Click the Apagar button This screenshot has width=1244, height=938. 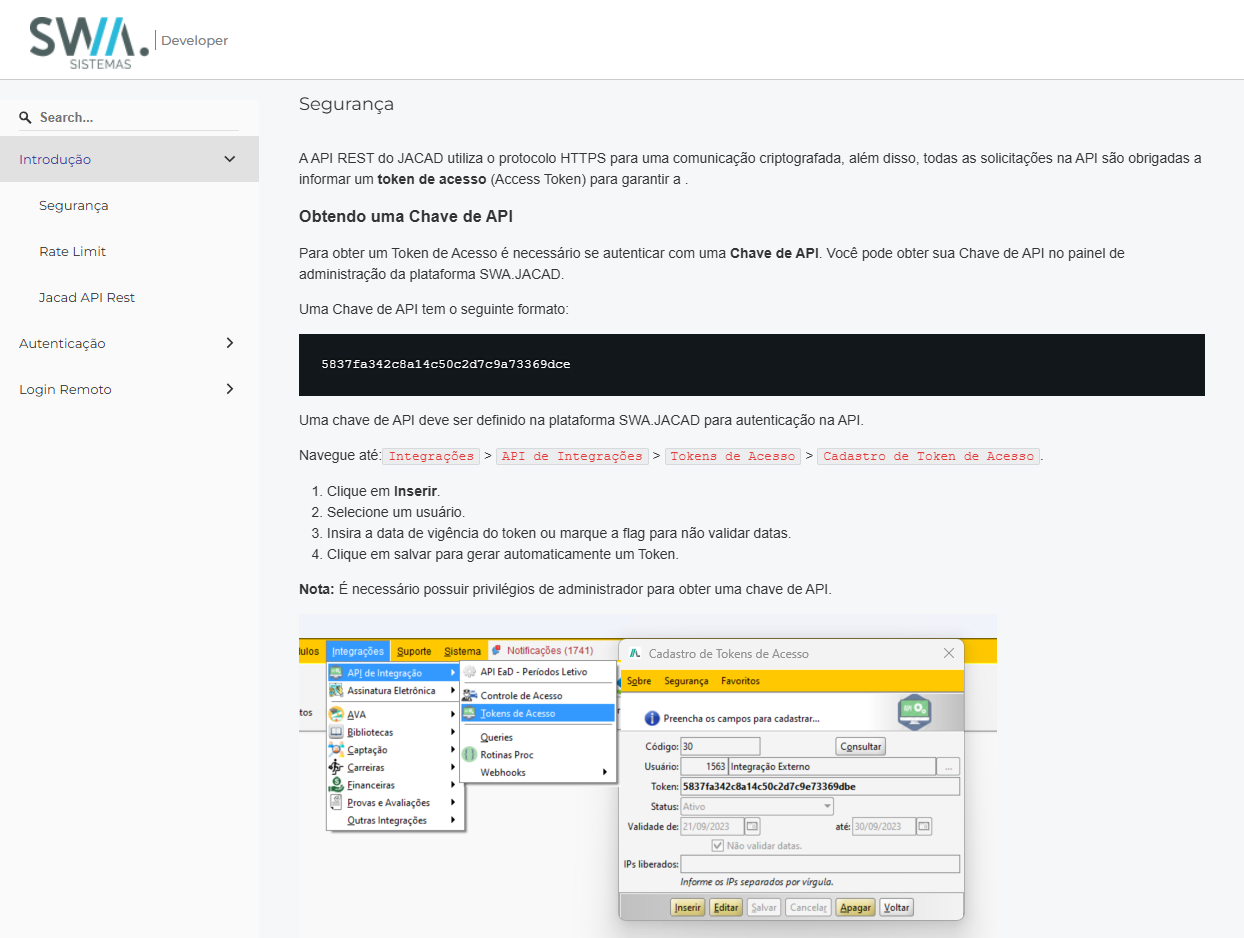[855, 908]
